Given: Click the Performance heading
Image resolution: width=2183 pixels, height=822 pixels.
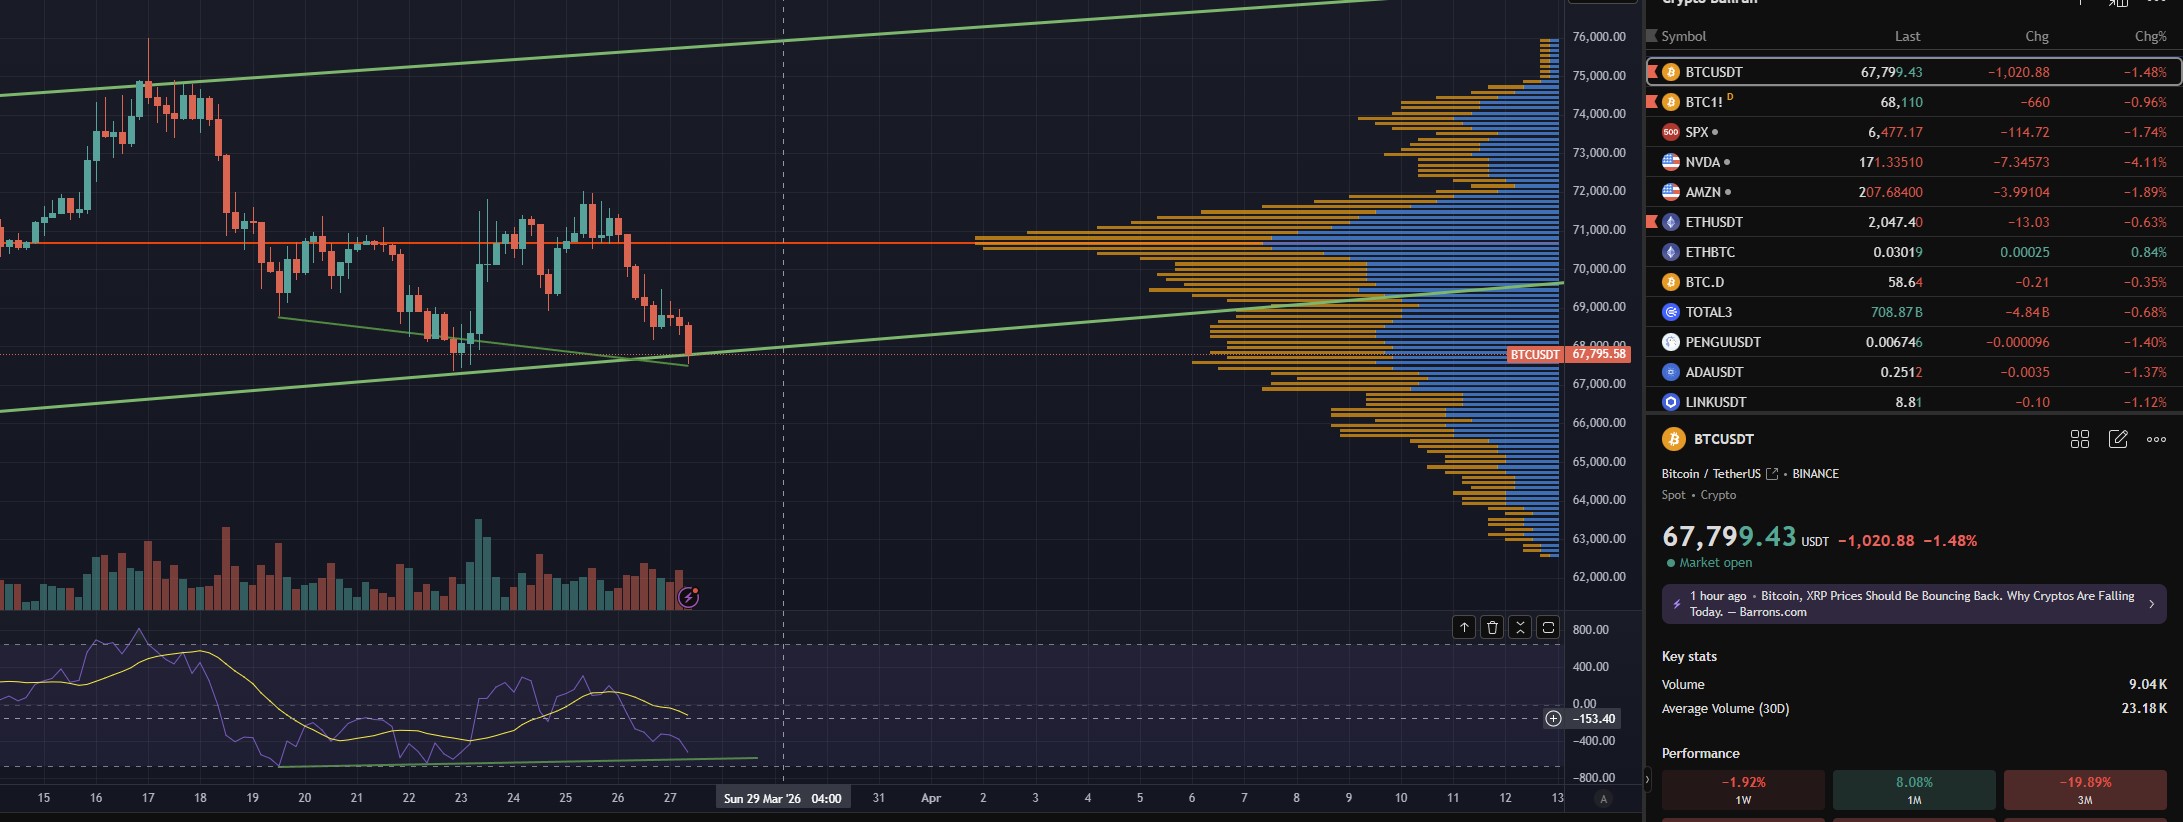Looking at the screenshot, I should click(x=1700, y=753).
